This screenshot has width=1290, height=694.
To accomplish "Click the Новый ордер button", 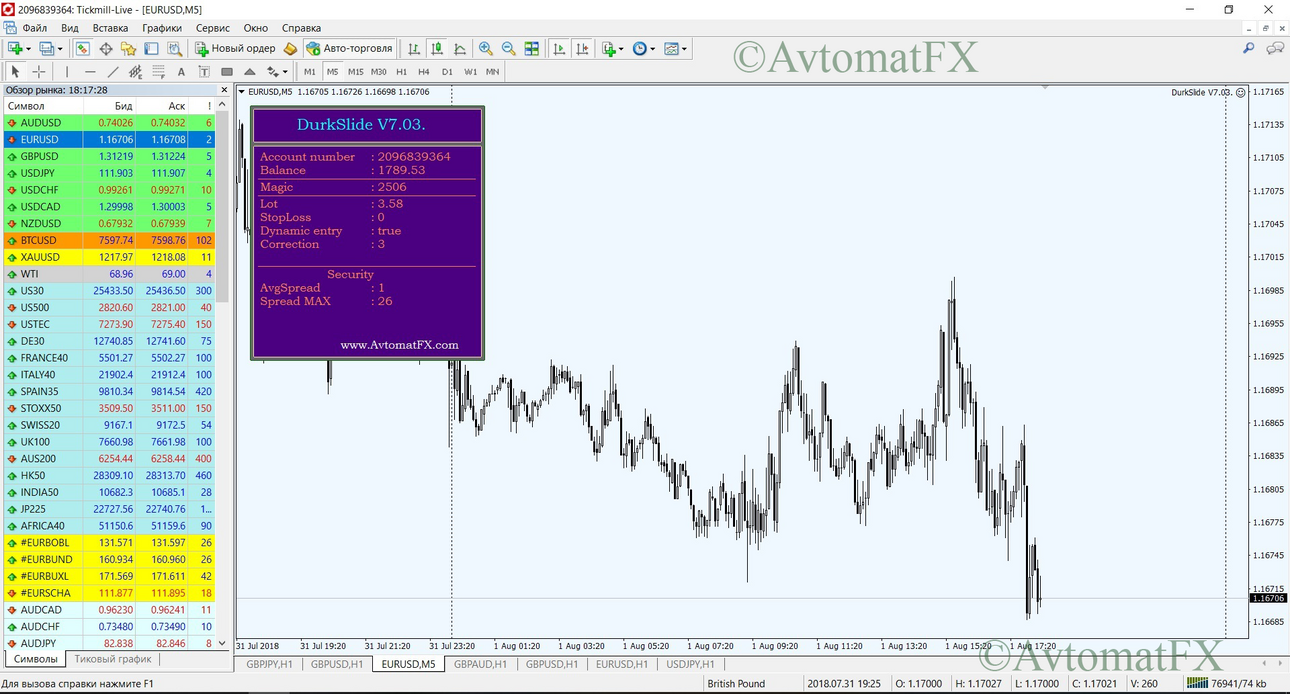I will click(236, 48).
